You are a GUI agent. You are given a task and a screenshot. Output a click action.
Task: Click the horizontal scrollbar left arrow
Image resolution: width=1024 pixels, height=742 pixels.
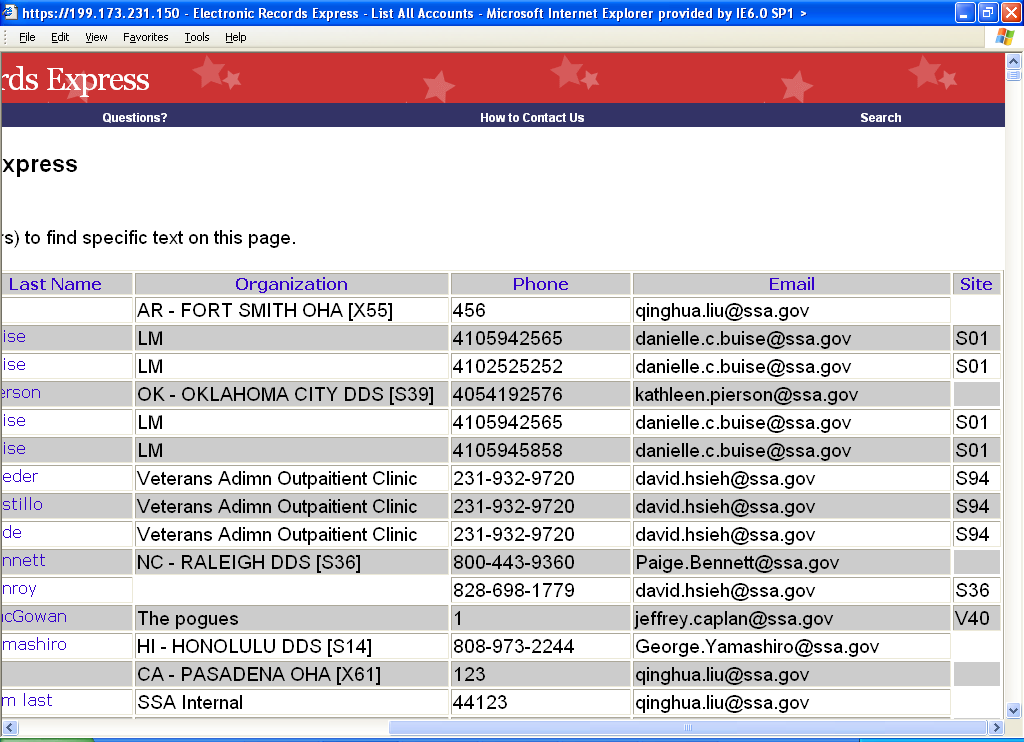[8, 727]
